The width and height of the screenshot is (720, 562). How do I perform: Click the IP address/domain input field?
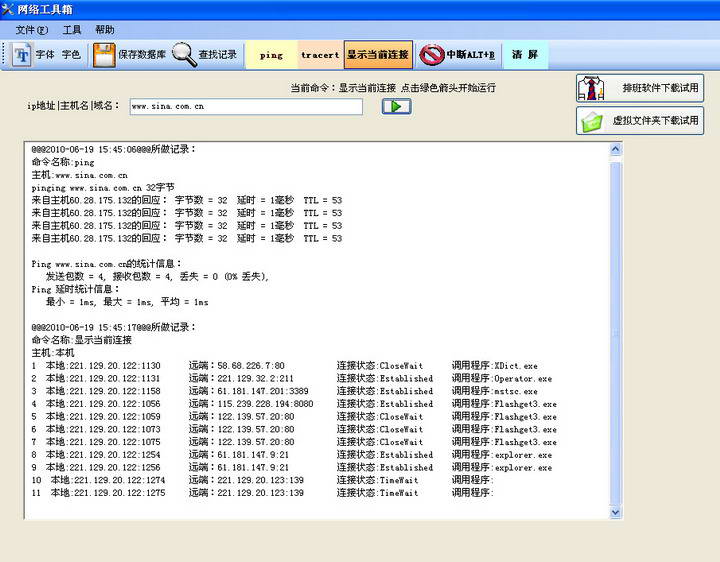click(x=245, y=106)
